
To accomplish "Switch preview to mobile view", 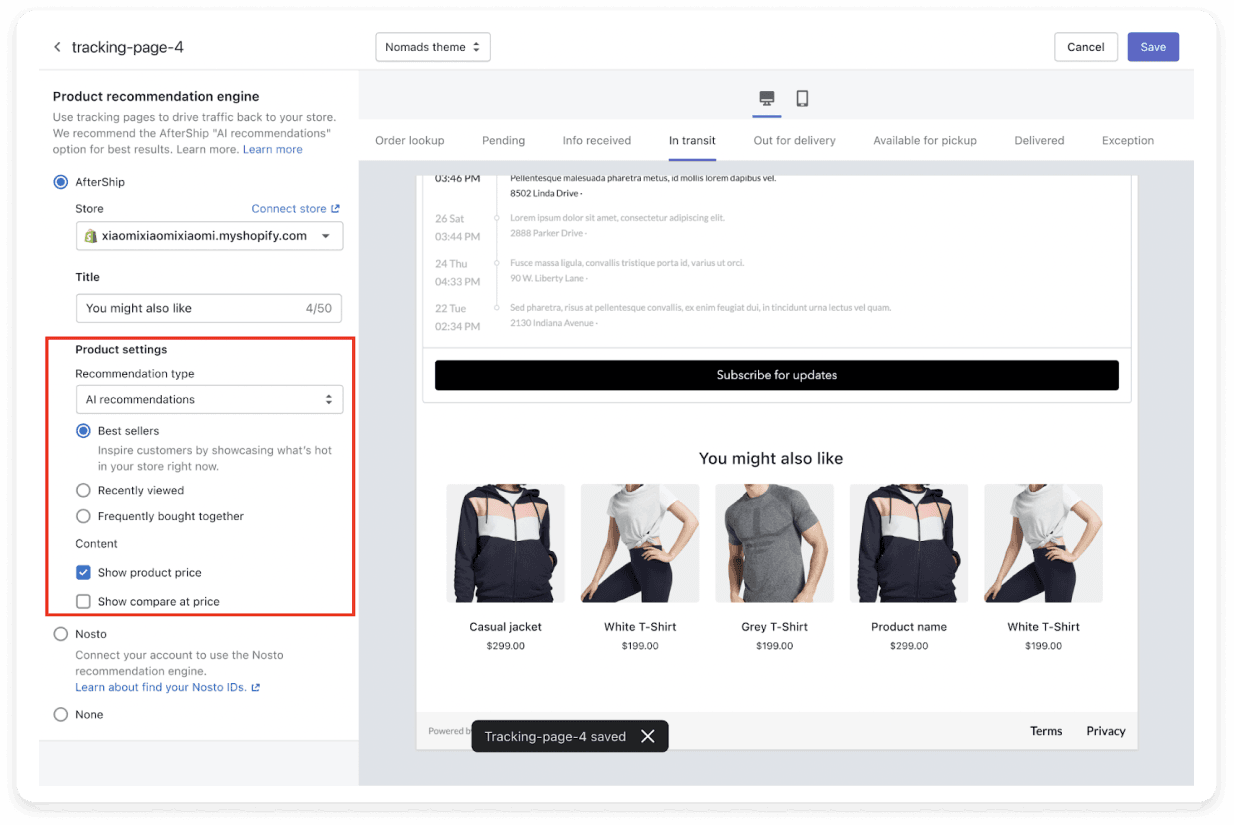I will (802, 99).
